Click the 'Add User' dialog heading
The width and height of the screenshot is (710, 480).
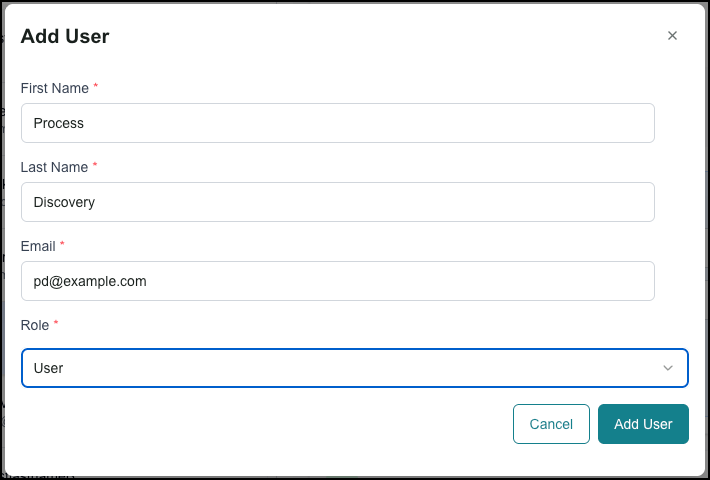65,36
